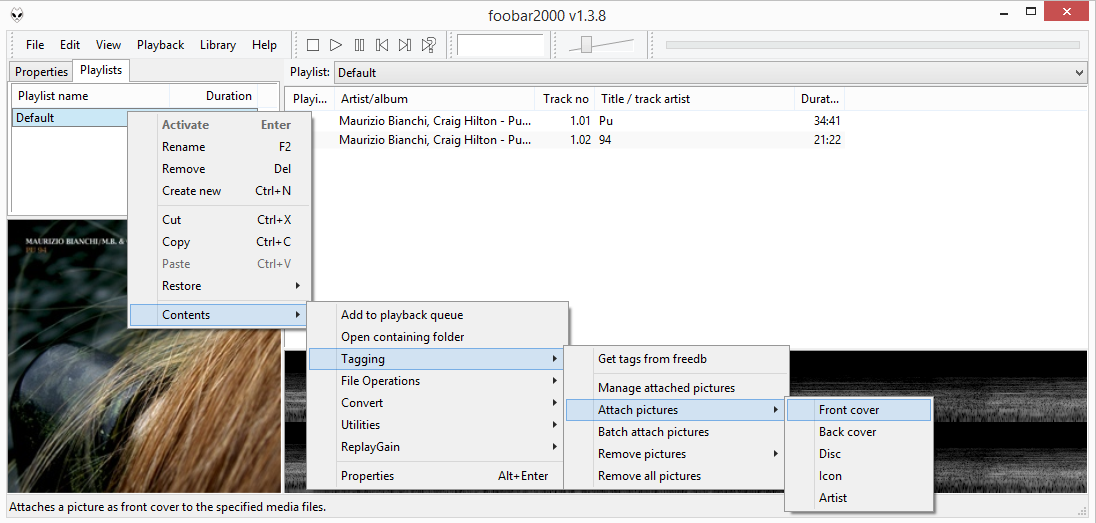1096x523 pixels.
Task: Expand the File Operations submenu
Action: tap(438, 381)
